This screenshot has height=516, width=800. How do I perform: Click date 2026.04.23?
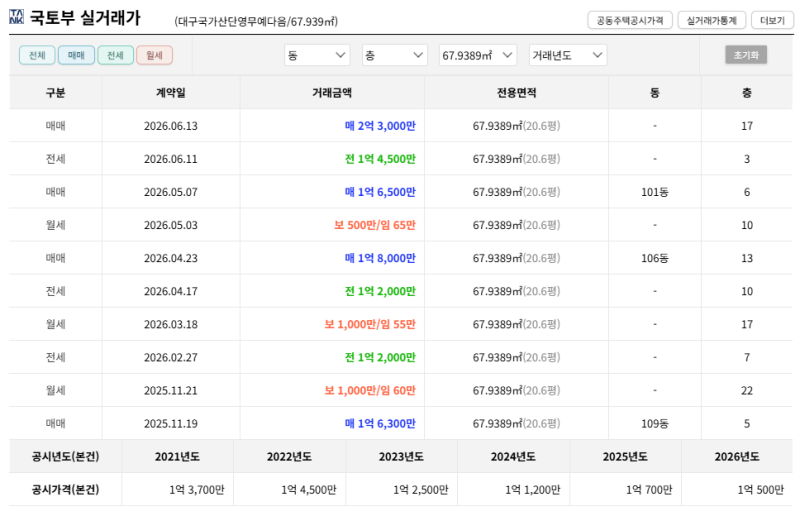coord(171,258)
